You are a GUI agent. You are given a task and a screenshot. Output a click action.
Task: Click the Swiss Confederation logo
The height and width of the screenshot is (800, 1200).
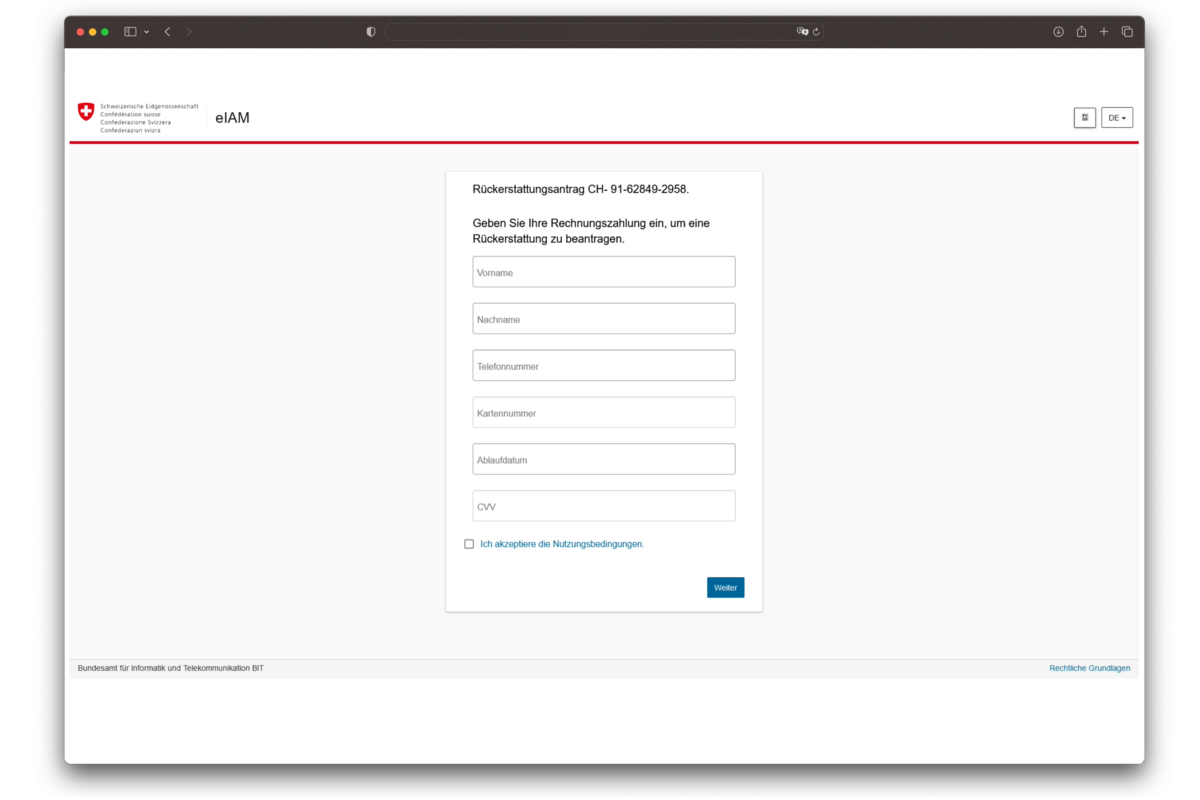pos(85,112)
